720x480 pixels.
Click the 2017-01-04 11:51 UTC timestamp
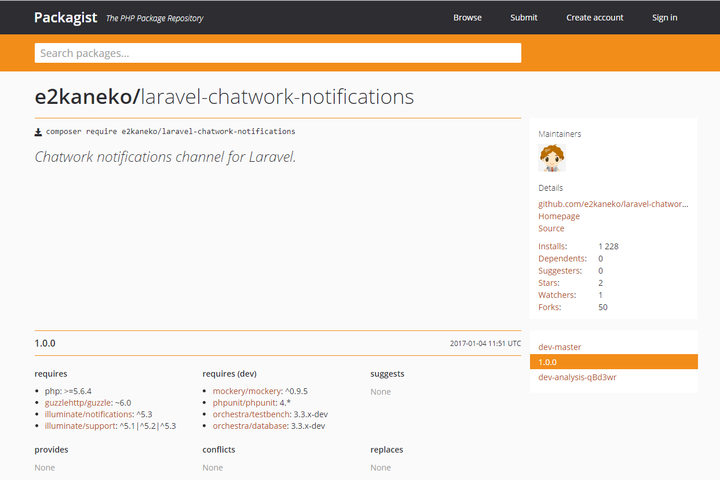click(x=485, y=343)
